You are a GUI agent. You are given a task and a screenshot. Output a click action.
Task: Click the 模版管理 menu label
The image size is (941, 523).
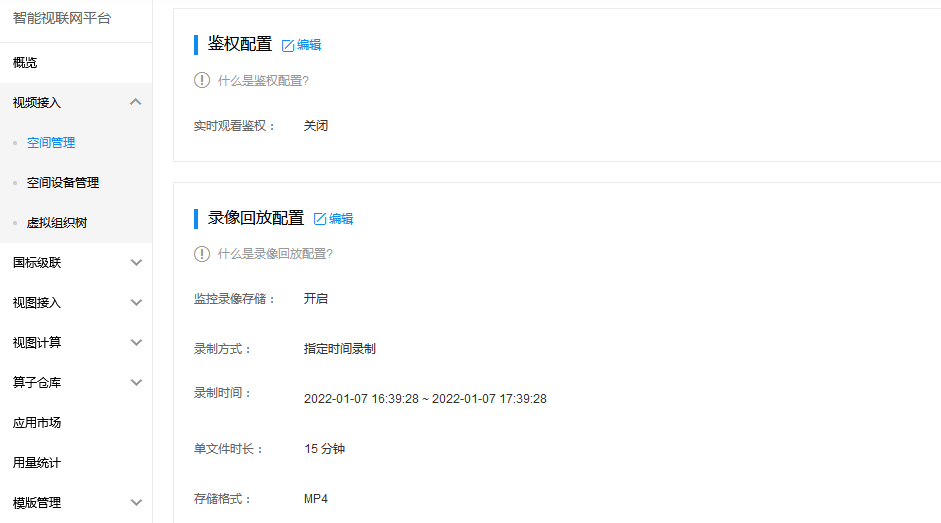37,503
